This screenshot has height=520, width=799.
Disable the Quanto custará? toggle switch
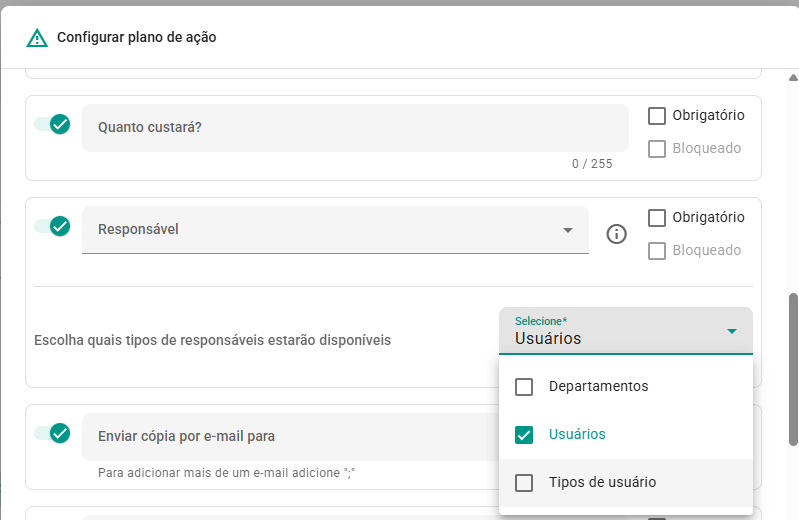point(52,124)
